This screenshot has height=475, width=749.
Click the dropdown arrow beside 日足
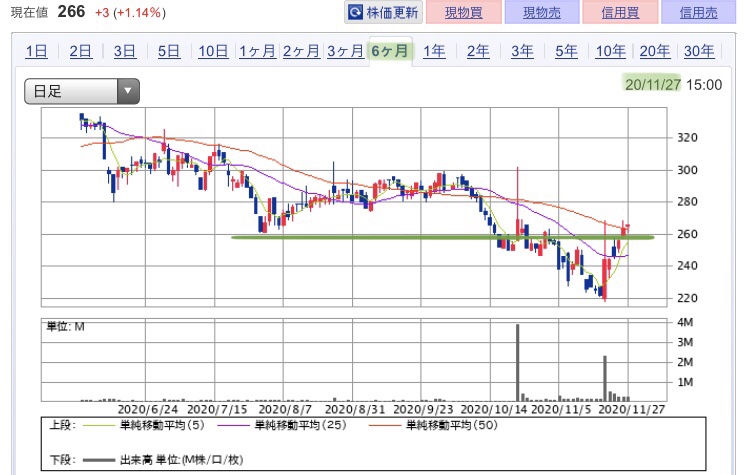point(128,91)
